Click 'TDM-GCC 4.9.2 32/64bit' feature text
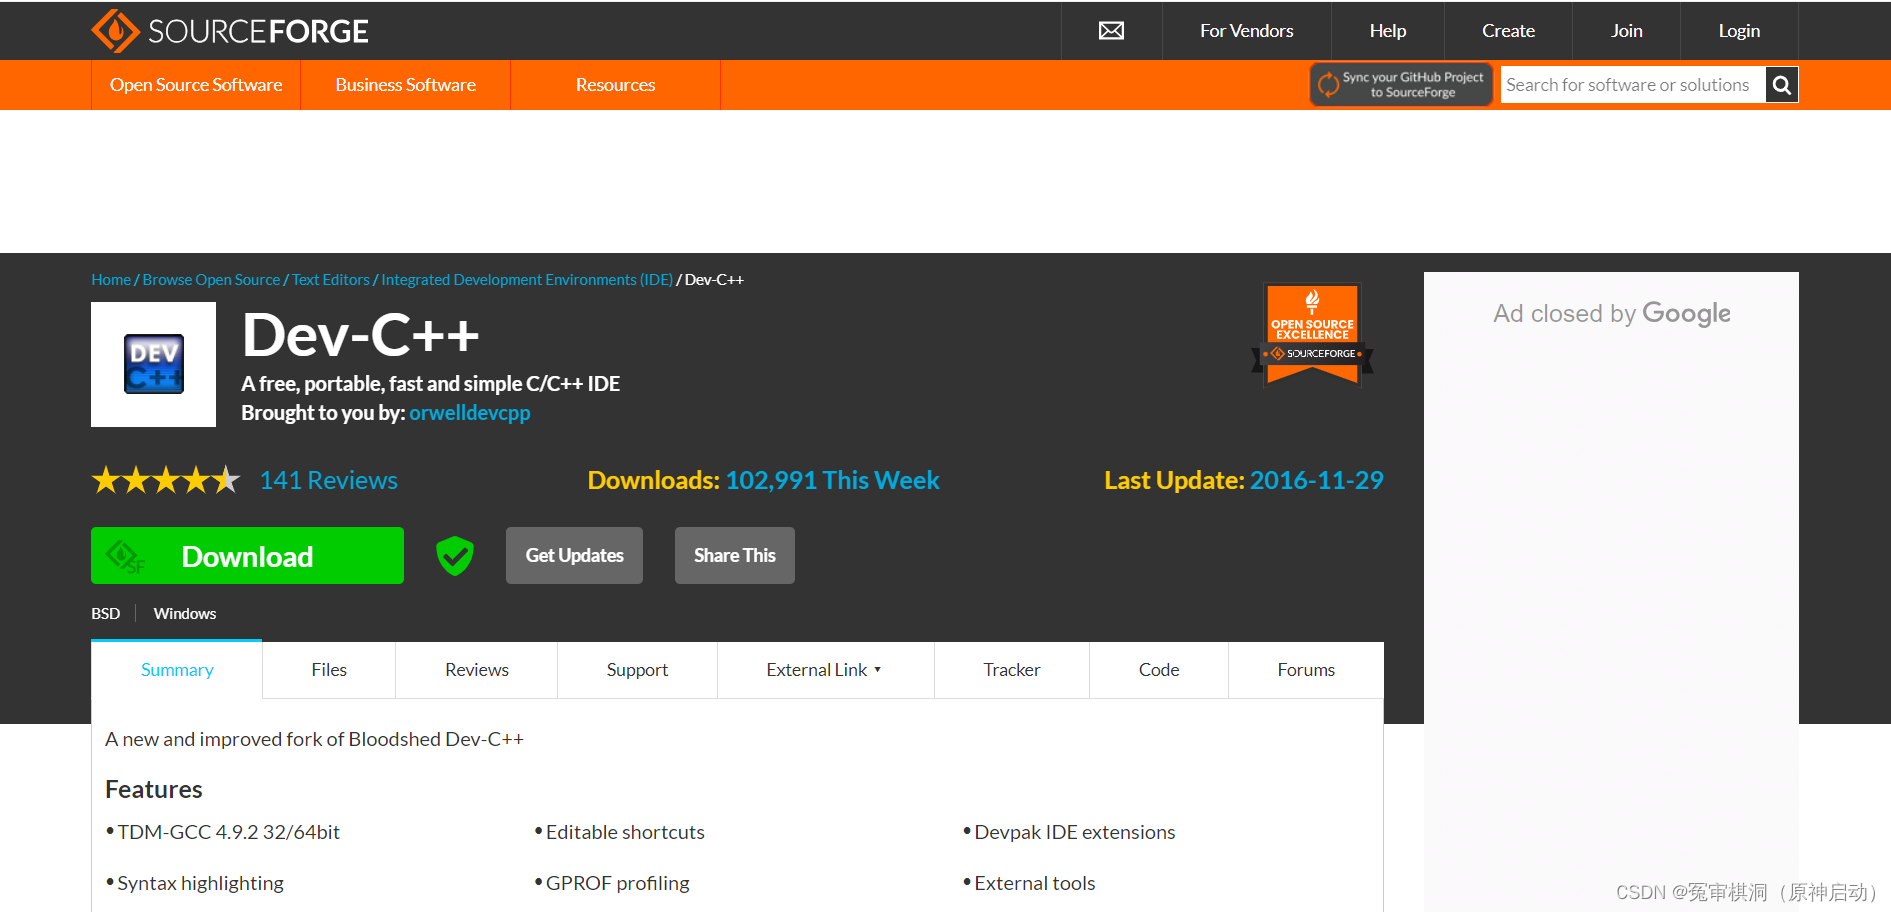This screenshot has width=1891, height=912. (x=229, y=832)
